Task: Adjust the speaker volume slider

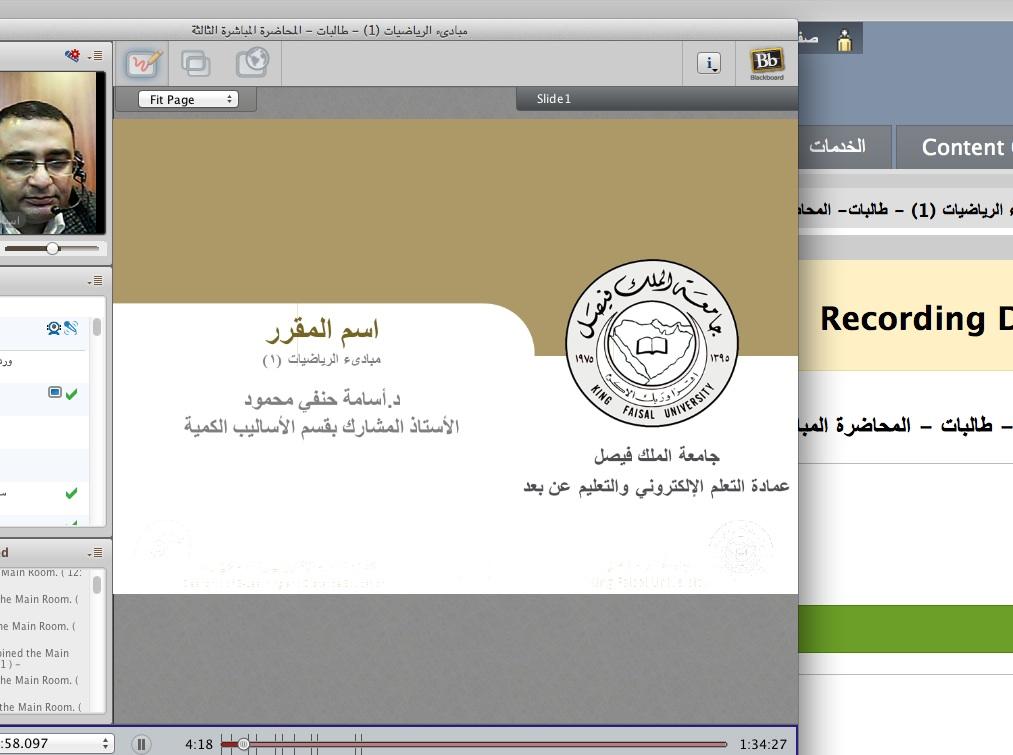Action: [x=52, y=248]
